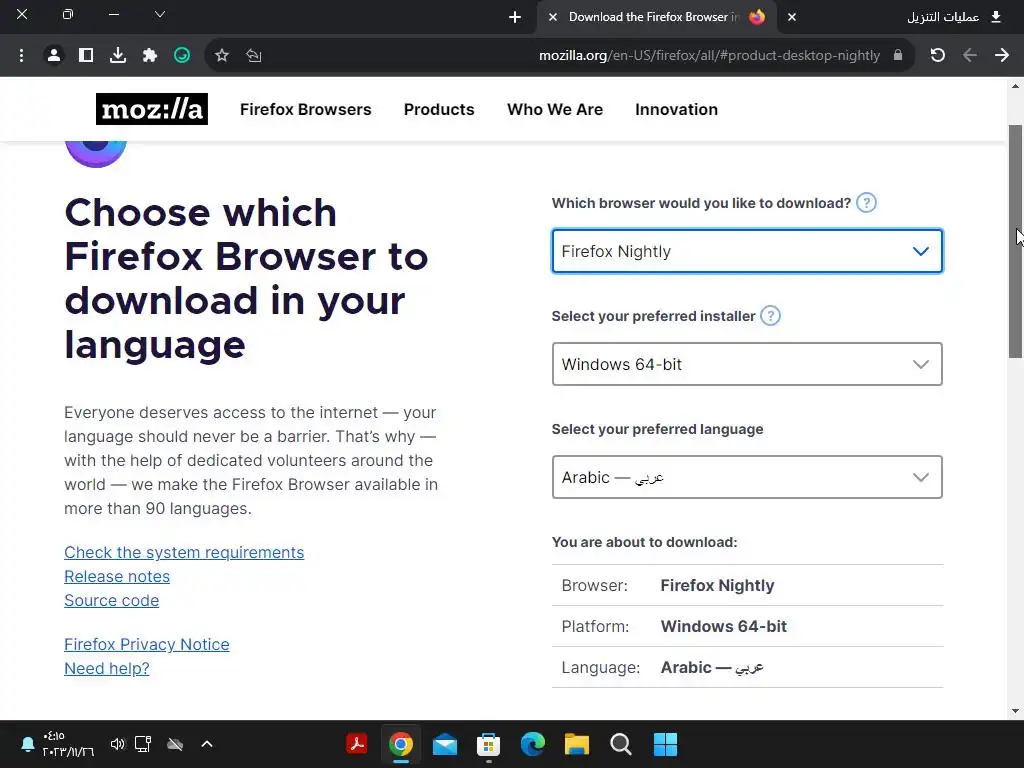Open the tab search chevron in the title bar
Viewport: 1024px width, 768px height.
pos(160,14)
